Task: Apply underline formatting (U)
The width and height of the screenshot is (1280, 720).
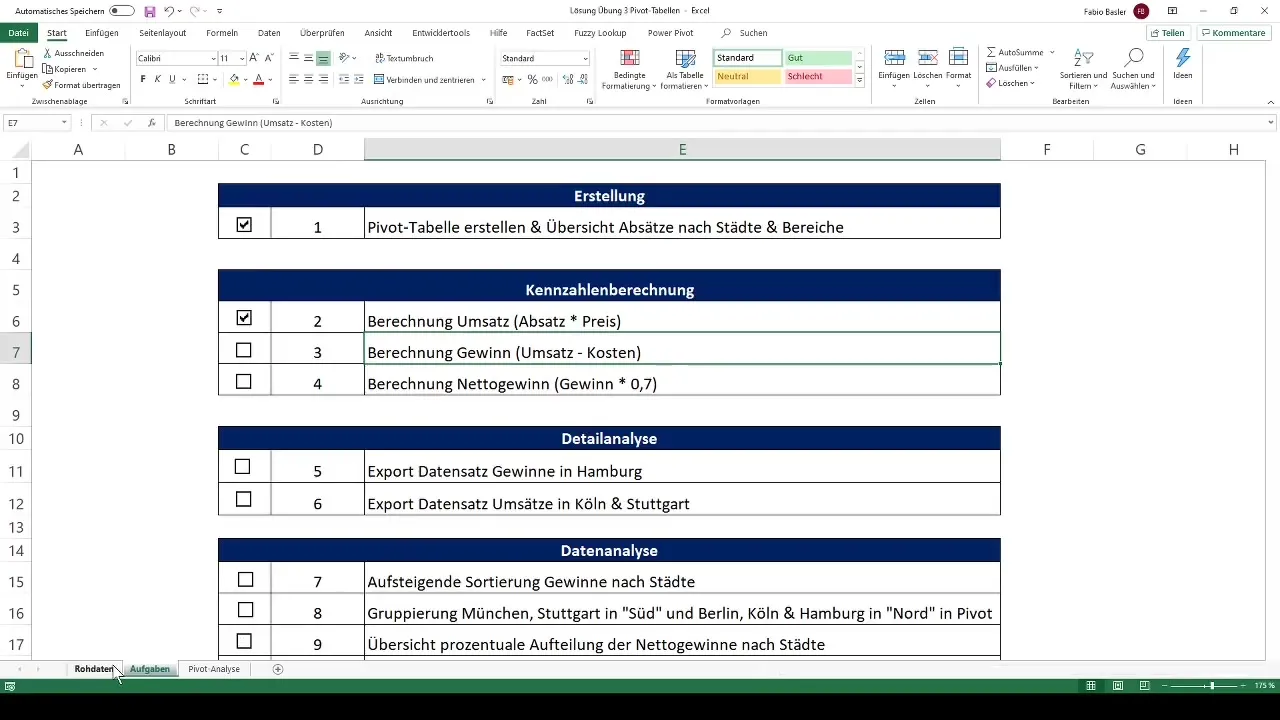Action: pyautogui.click(x=172, y=79)
